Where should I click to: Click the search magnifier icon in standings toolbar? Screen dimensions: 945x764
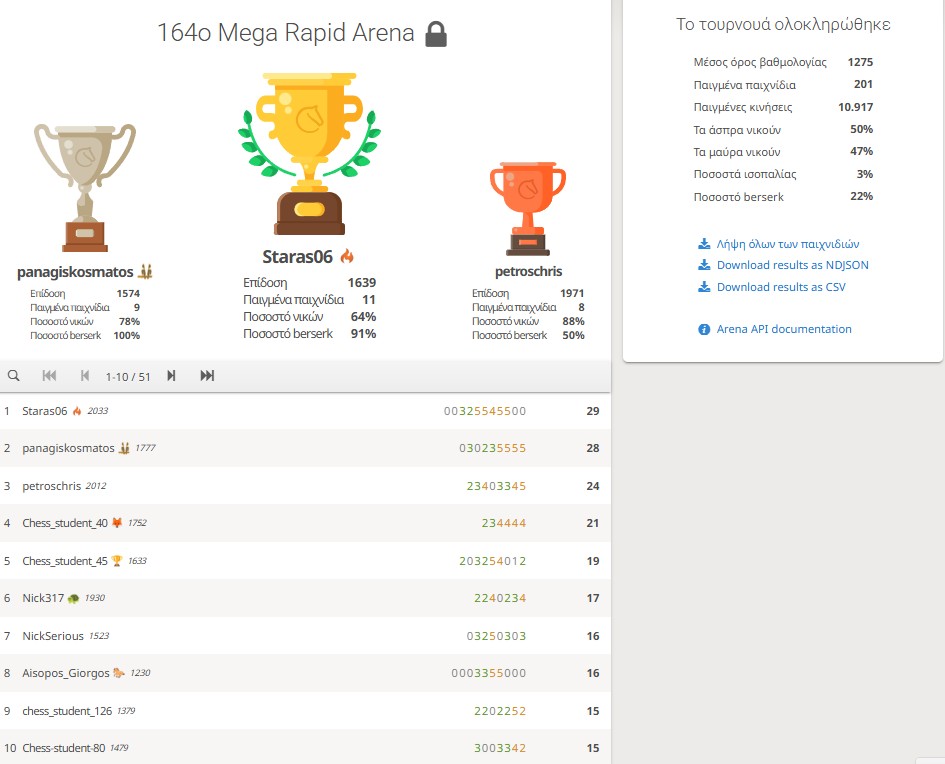tap(13, 376)
